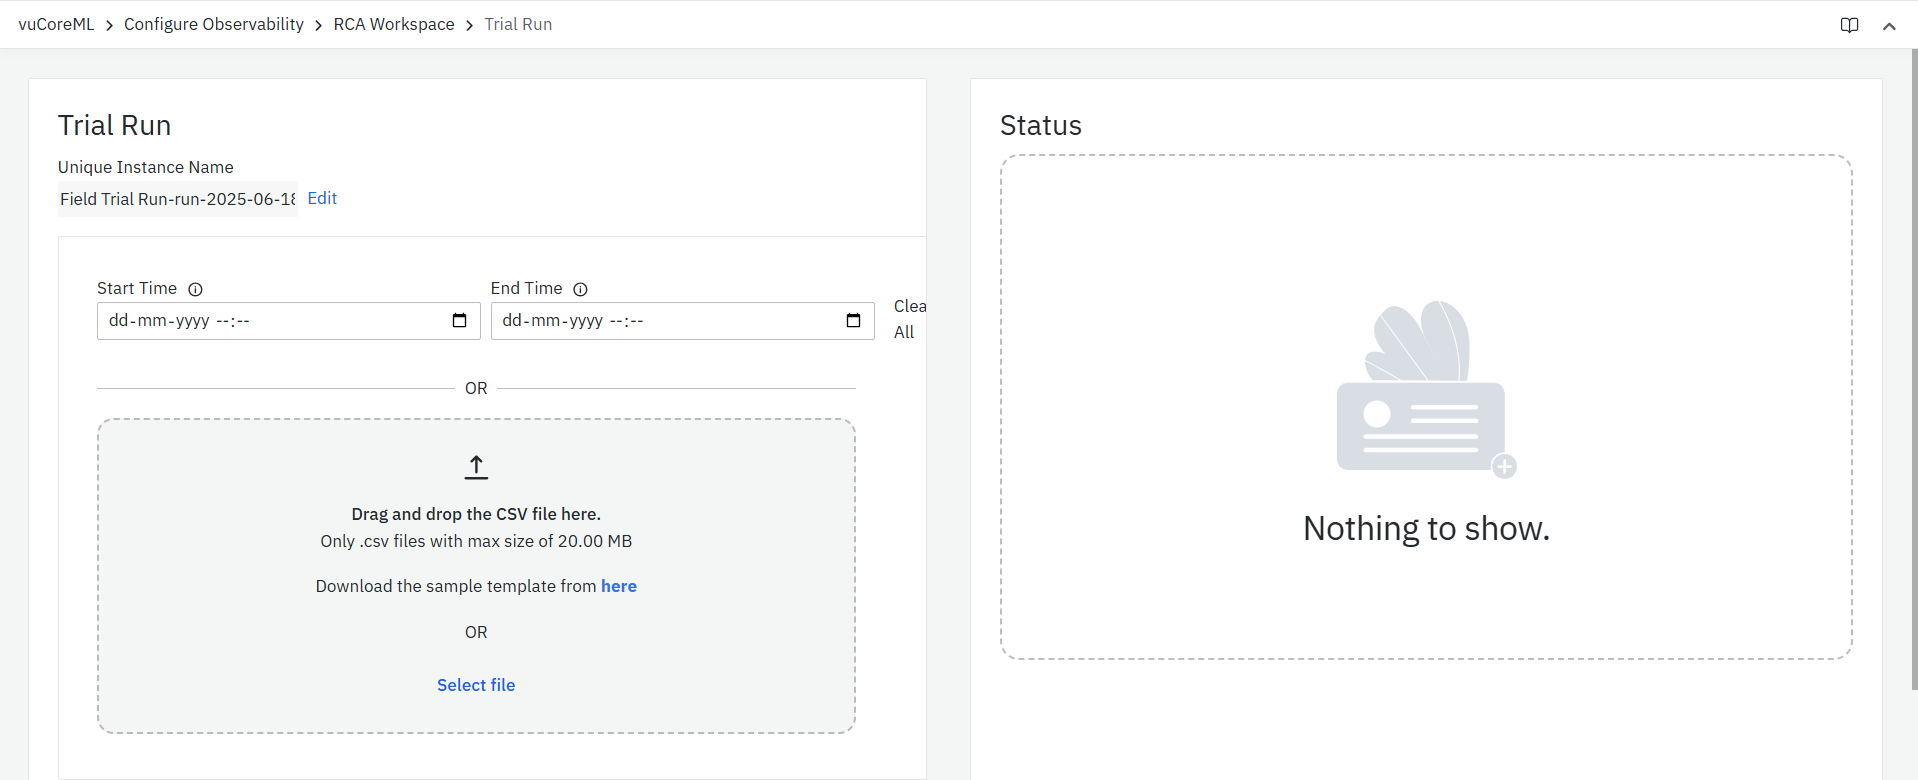Screen dimensions: 1918x780
Task: Click the Trial Run breadcrumb item
Action: (x=518, y=24)
